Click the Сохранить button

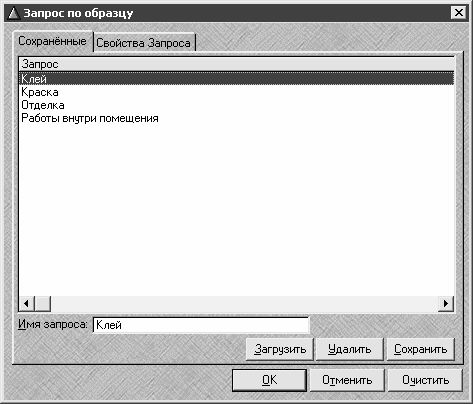[420, 349]
